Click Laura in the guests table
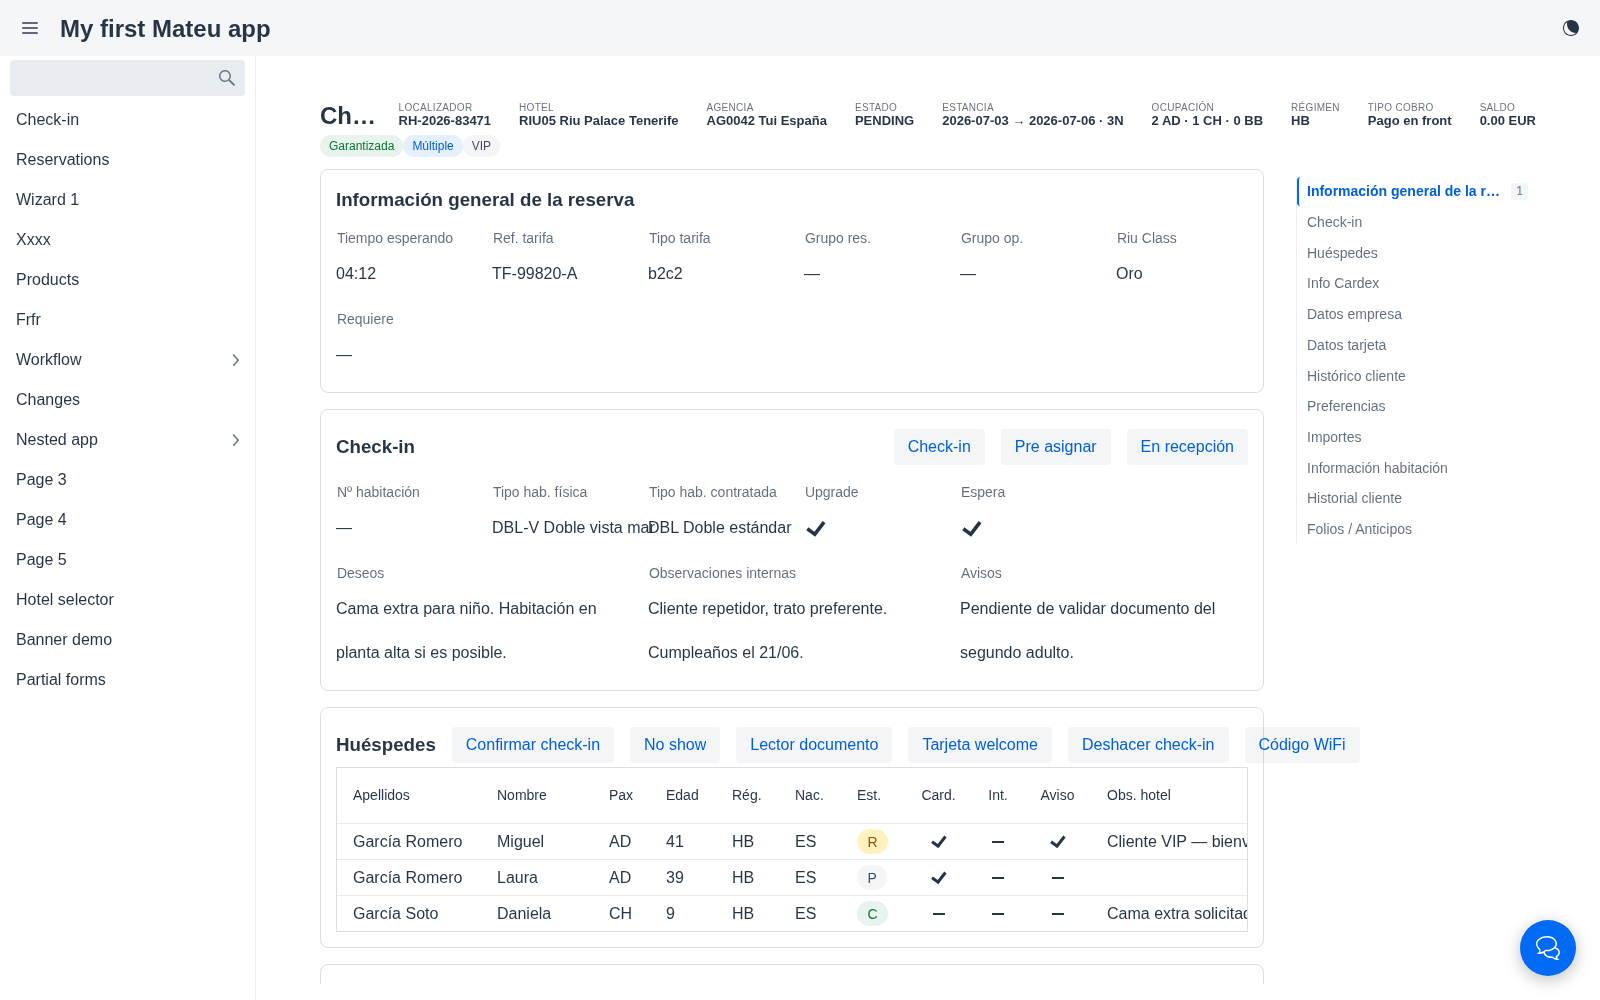Image resolution: width=1600 pixels, height=1000 pixels. tap(517, 878)
